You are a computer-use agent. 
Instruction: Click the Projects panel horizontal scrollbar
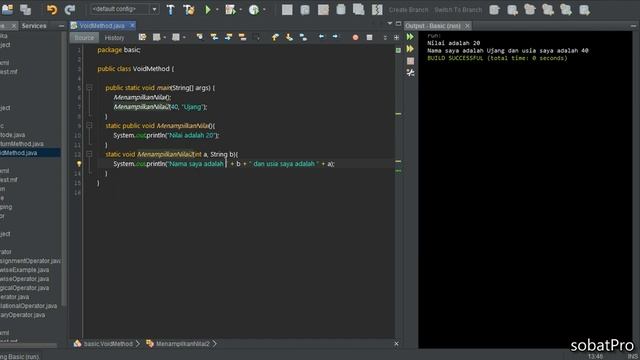pyautogui.click(x=29, y=345)
